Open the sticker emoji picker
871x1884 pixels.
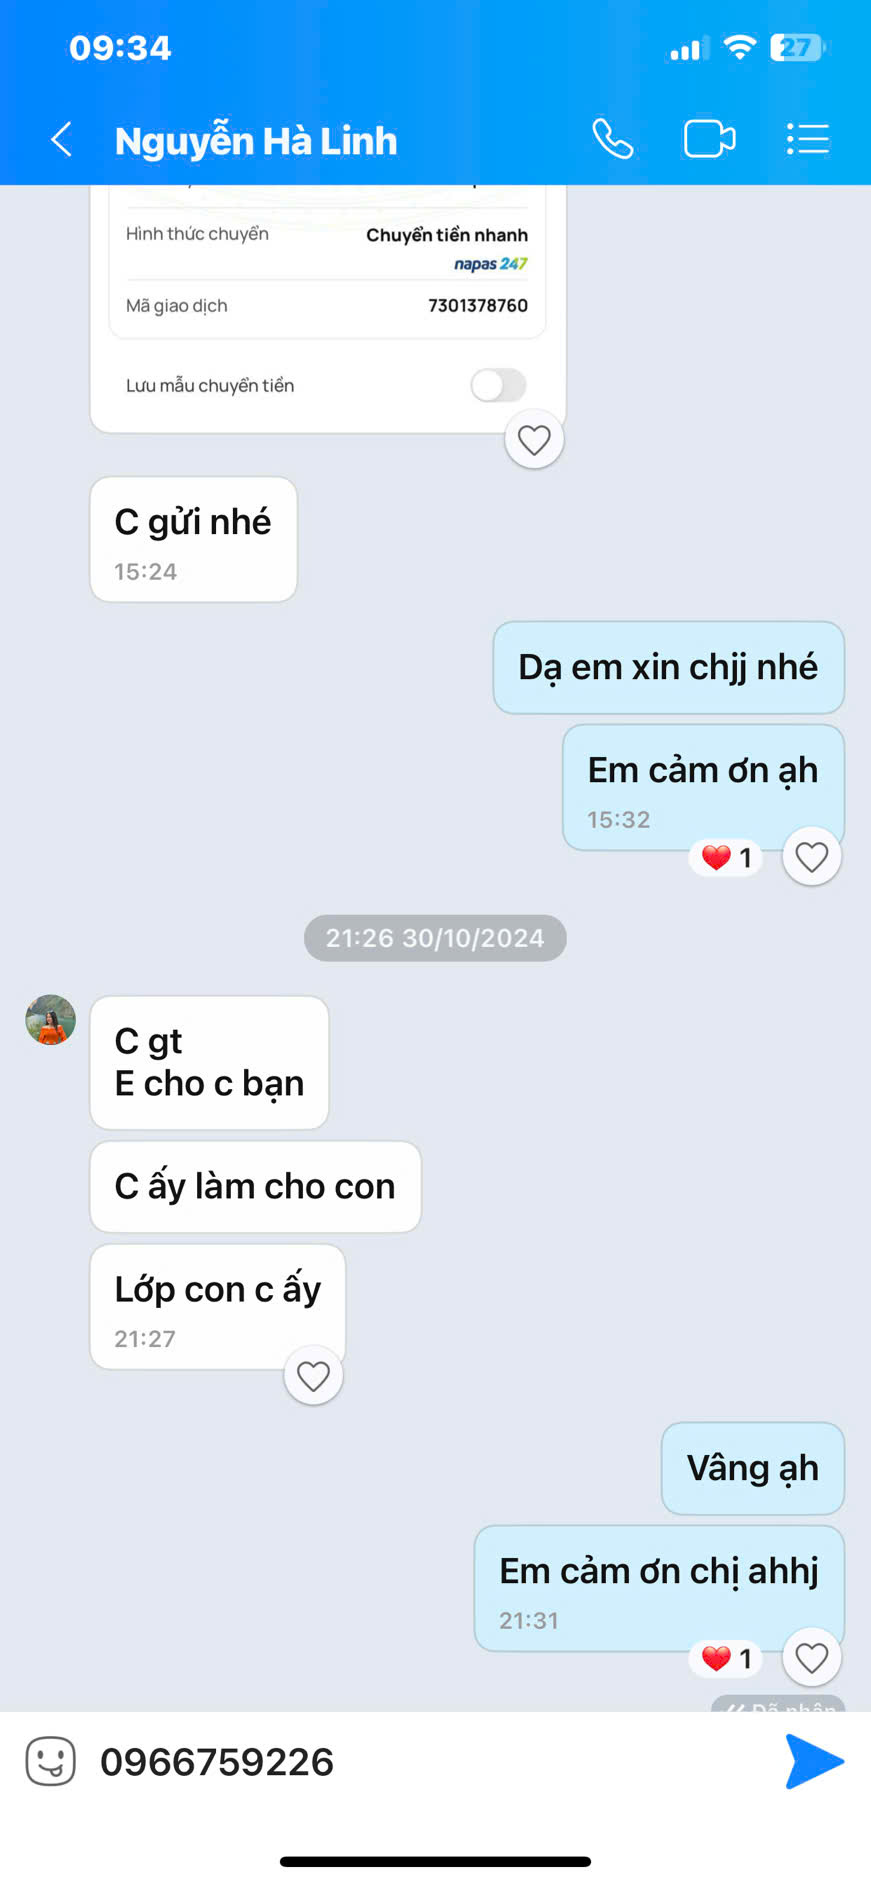(x=51, y=1761)
